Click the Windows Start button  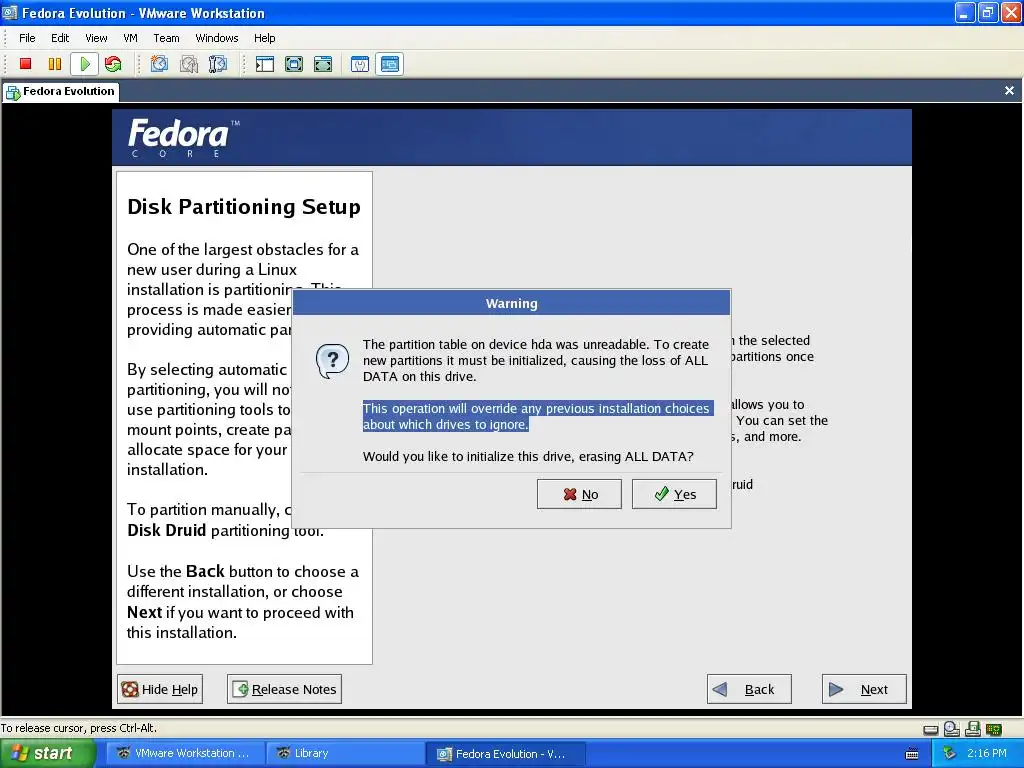coord(47,754)
